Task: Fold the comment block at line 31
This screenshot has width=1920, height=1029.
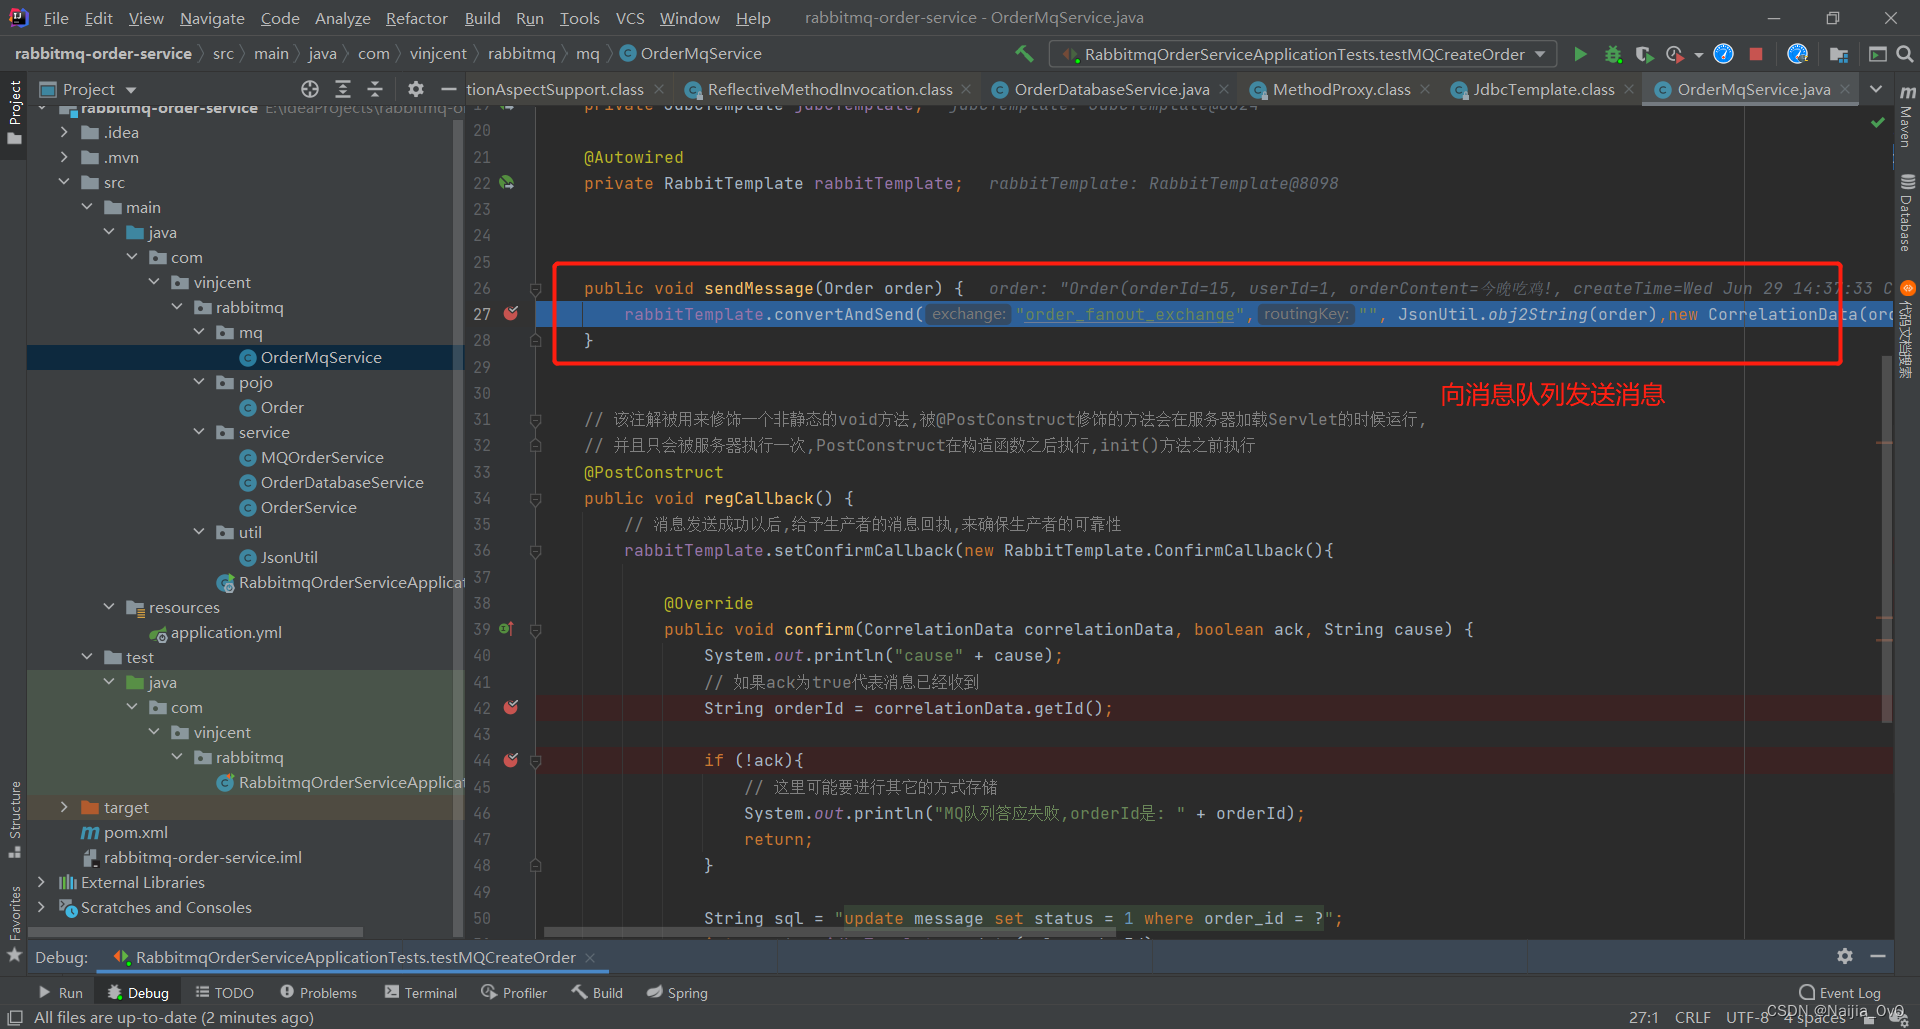Action: tap(536, 420)
